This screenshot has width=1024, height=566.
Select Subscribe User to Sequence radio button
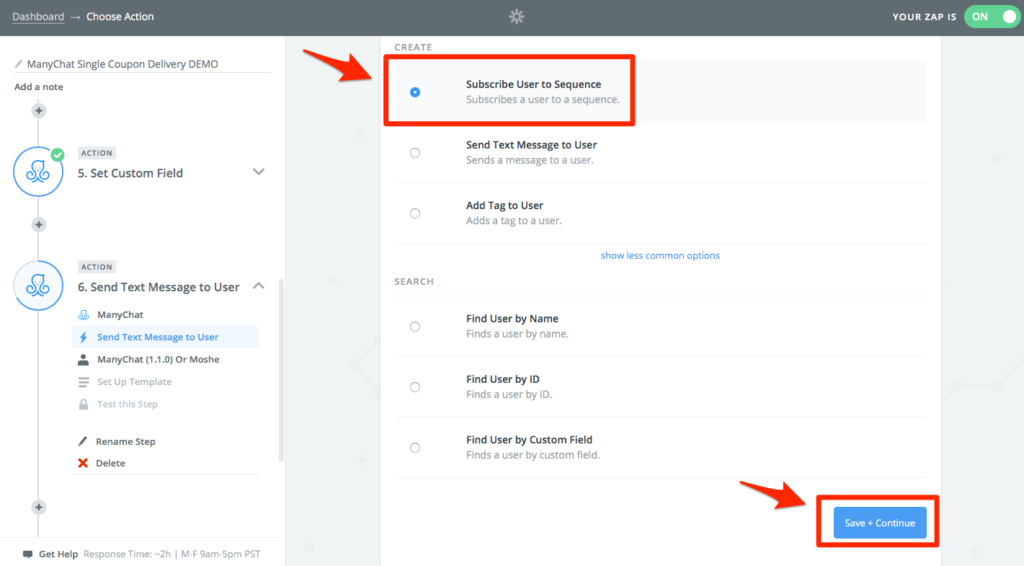[415, 92]
